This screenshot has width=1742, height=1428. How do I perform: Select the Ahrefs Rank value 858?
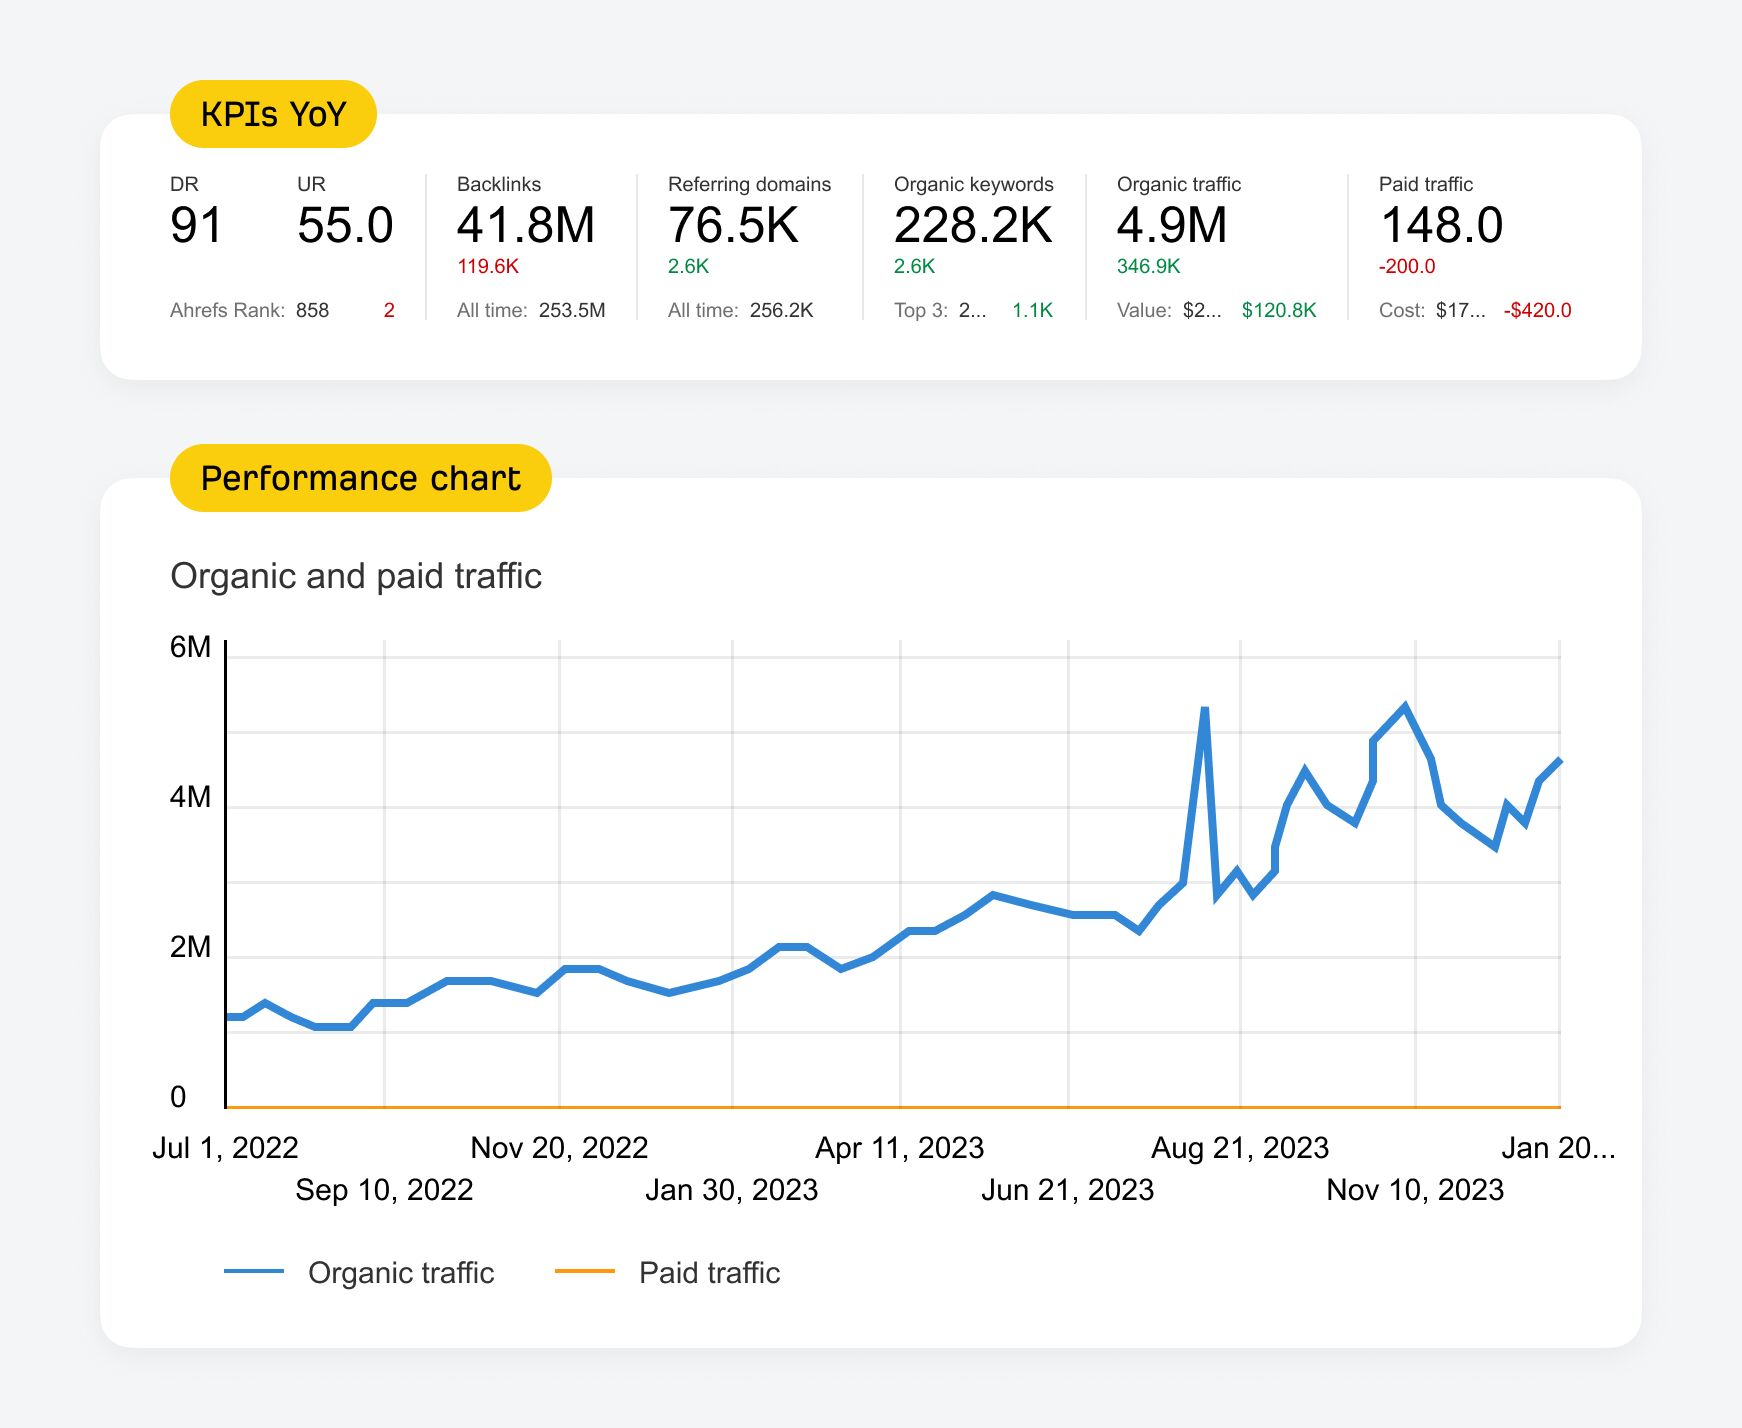point(313,310)
